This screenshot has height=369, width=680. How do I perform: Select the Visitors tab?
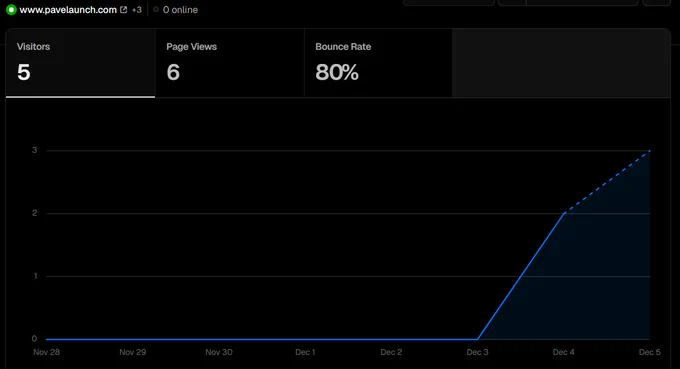pyautogui.click(x=80, y=63)
